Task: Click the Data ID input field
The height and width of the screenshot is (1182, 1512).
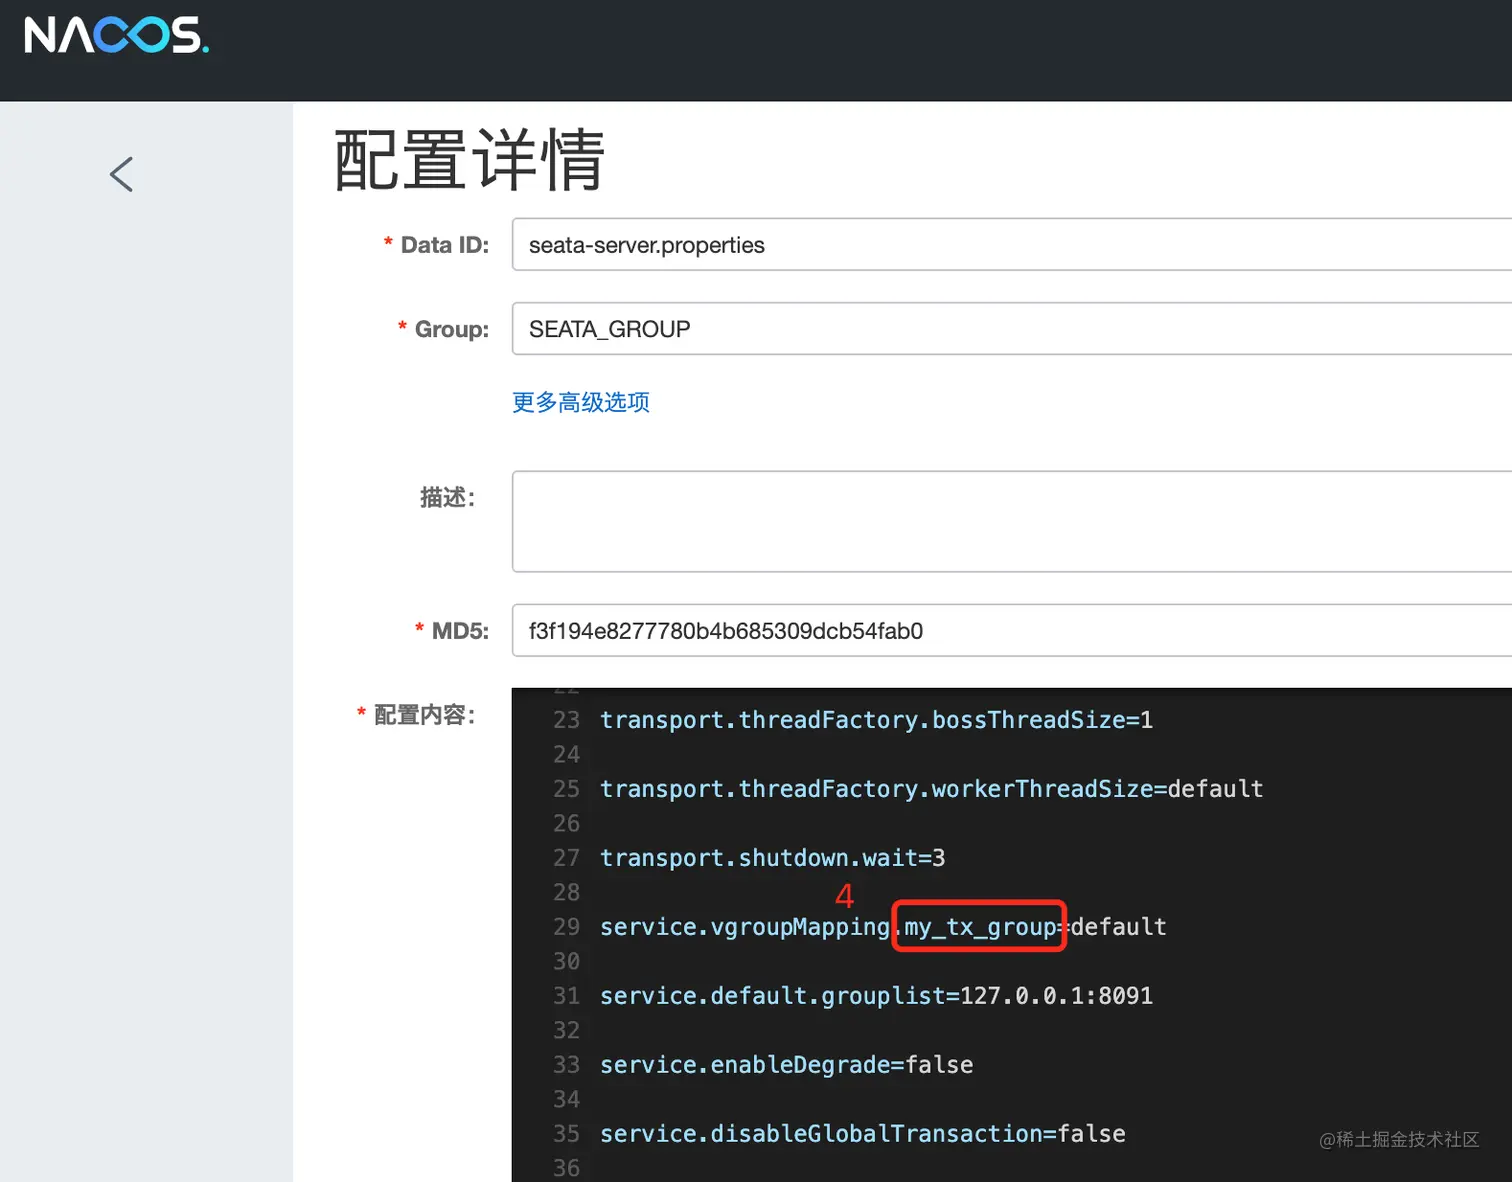Action: (1011, 245)
